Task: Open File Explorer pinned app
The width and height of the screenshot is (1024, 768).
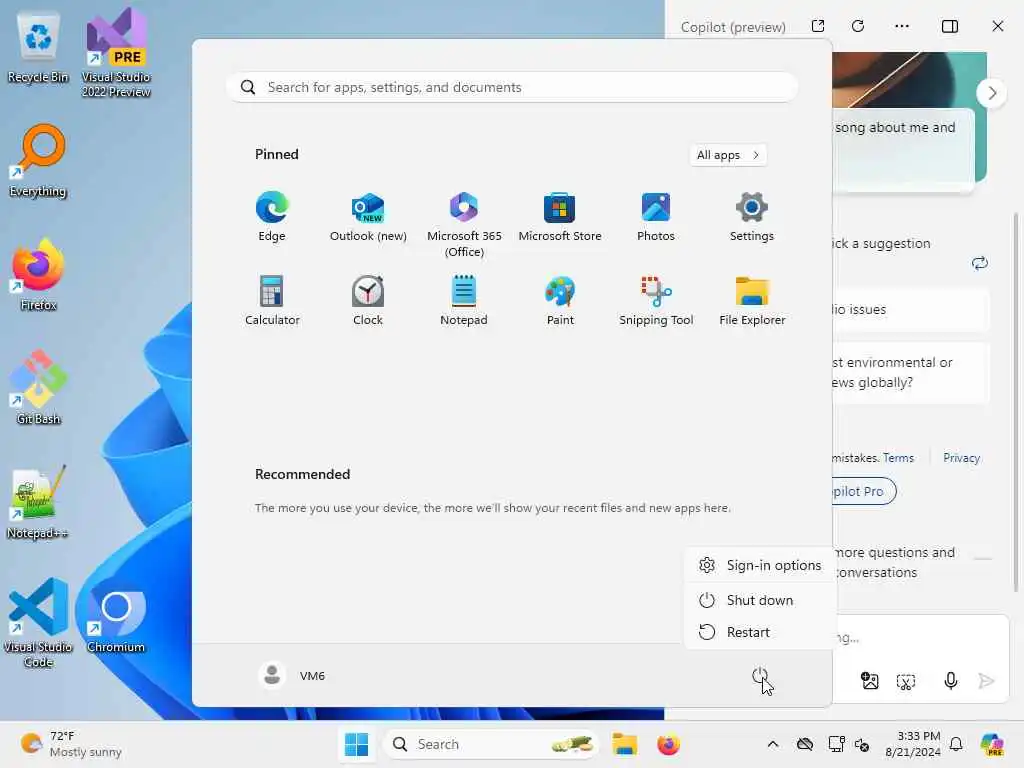Action: (x=752, y=301)
